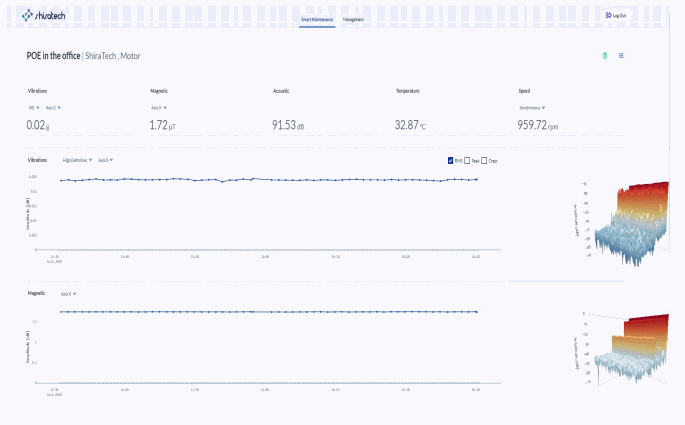
Task: Open the Management tab
Action: point(353,19)
